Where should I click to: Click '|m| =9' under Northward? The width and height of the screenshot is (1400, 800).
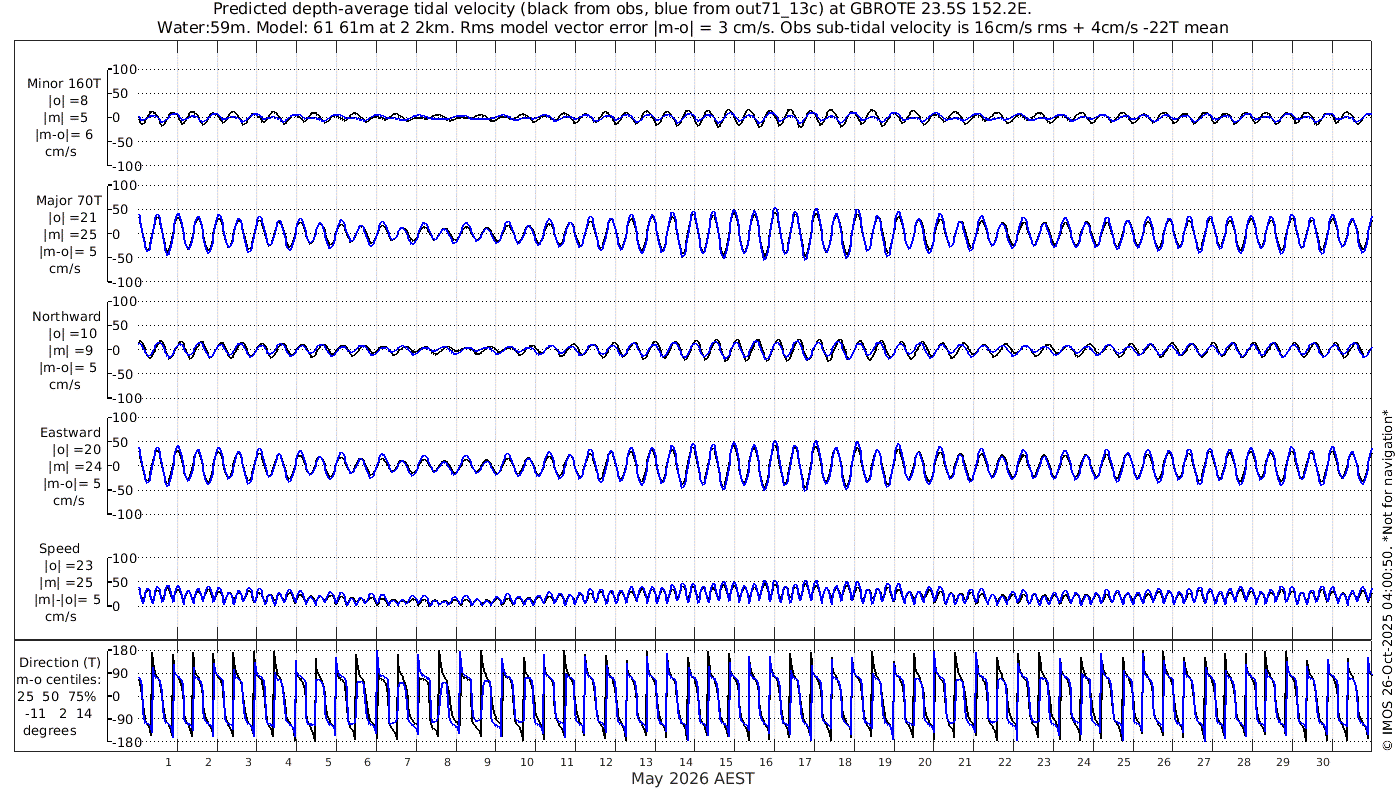(x=68, y=351)
